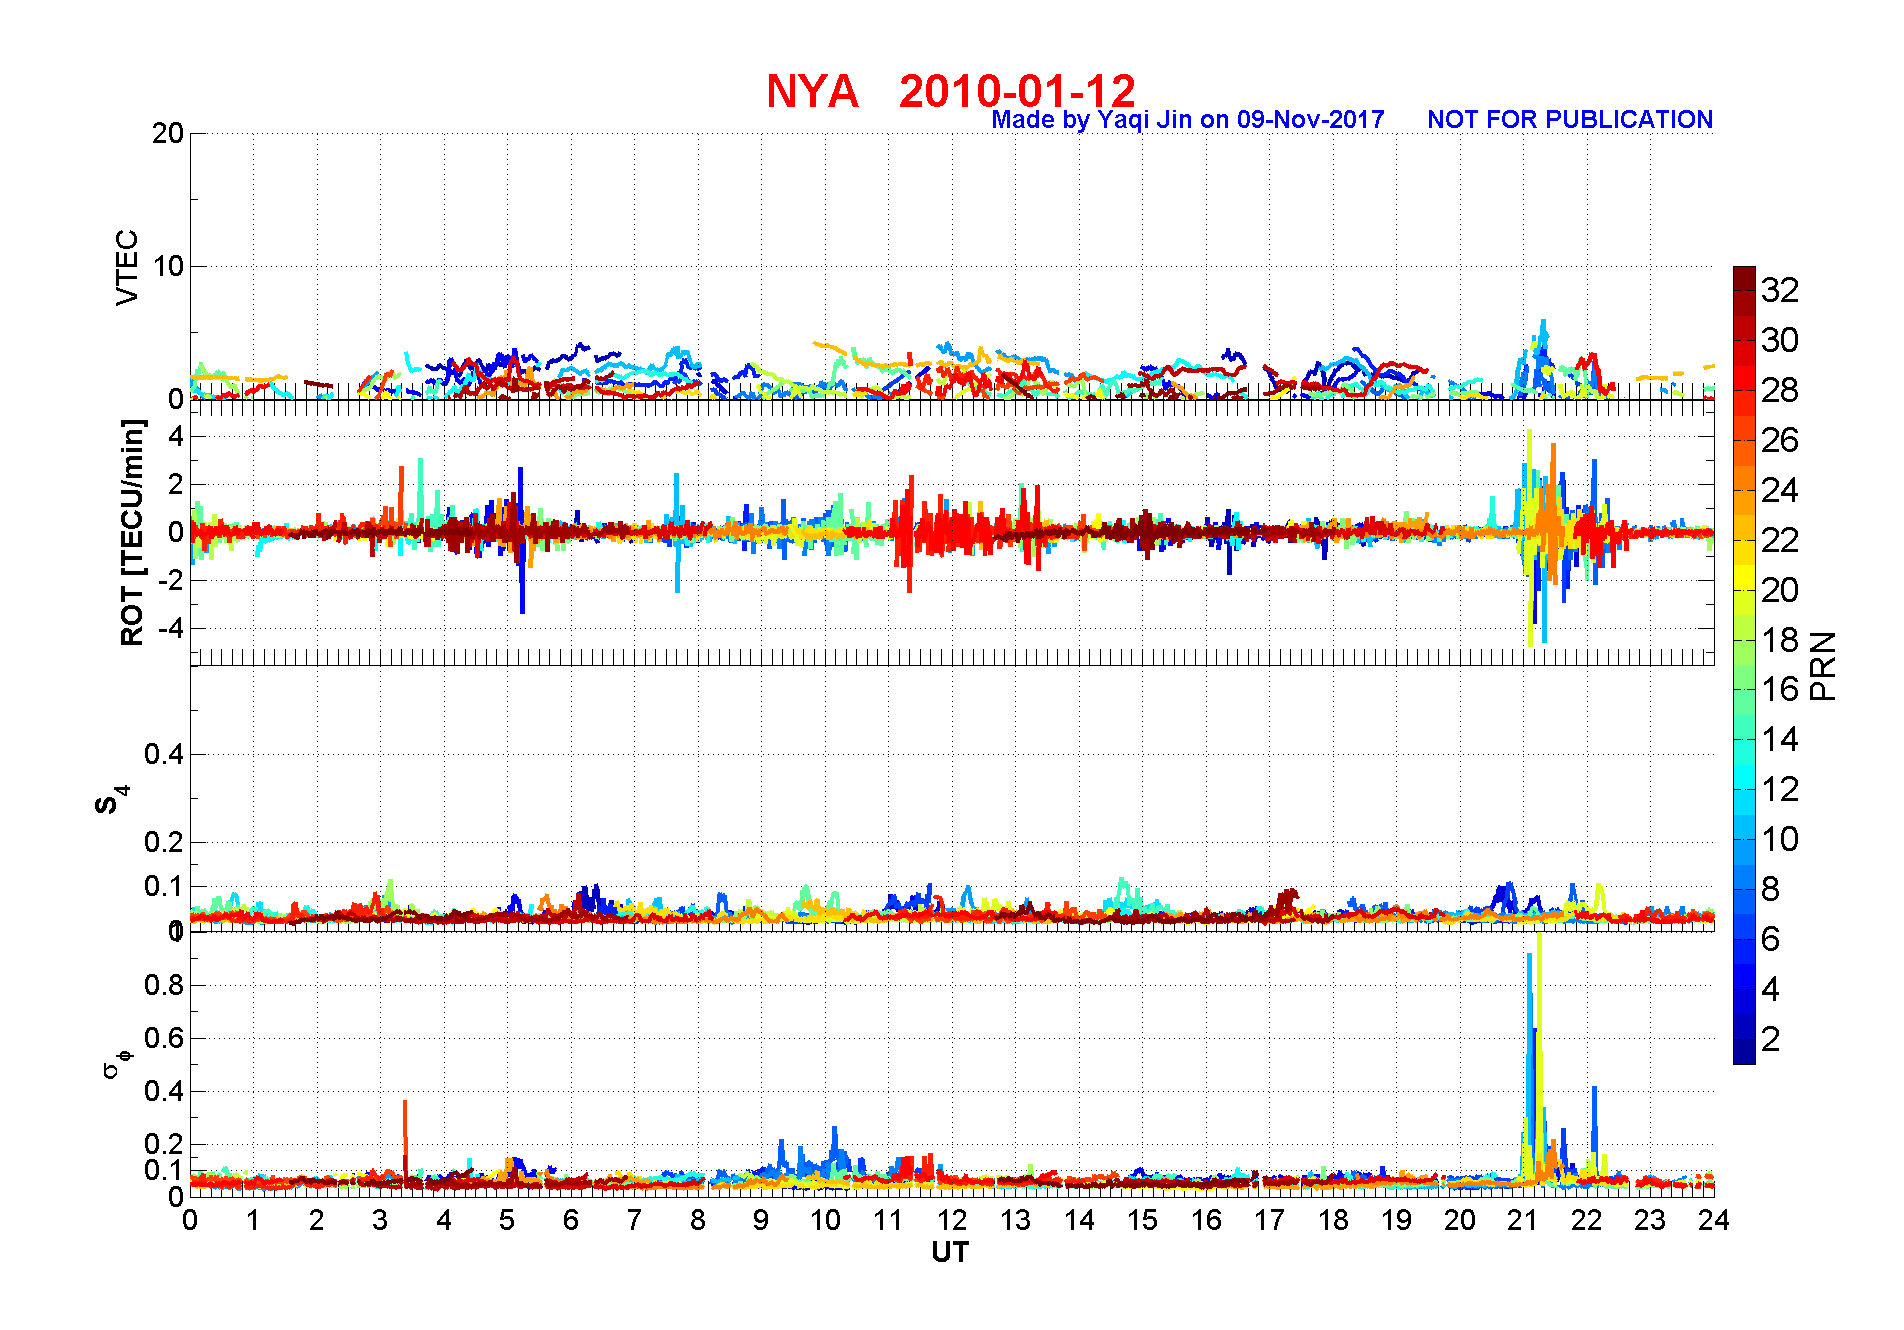Select the S4 y-axis label
This screenshot has height=1330, width=1904.
(x=112, y=799)
